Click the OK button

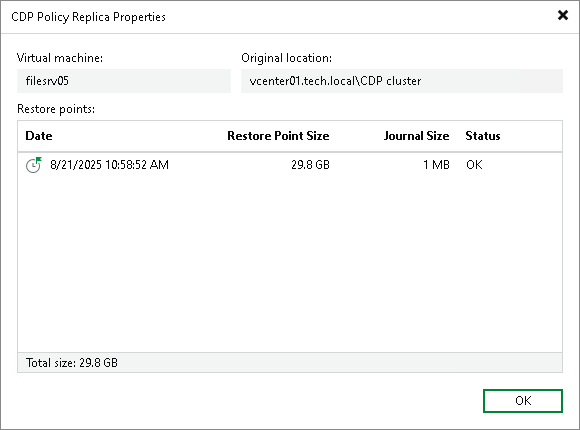point(523,400)
